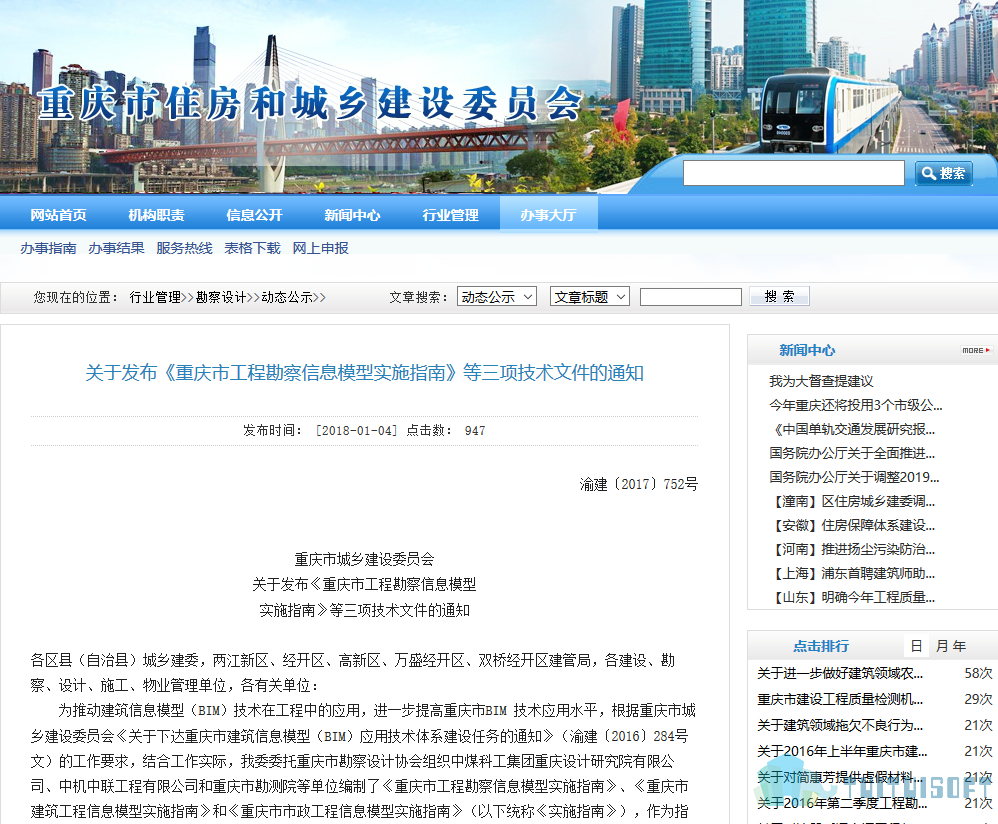
Task: Open 办事结果 submenu link
Action: tap(116, 248)
